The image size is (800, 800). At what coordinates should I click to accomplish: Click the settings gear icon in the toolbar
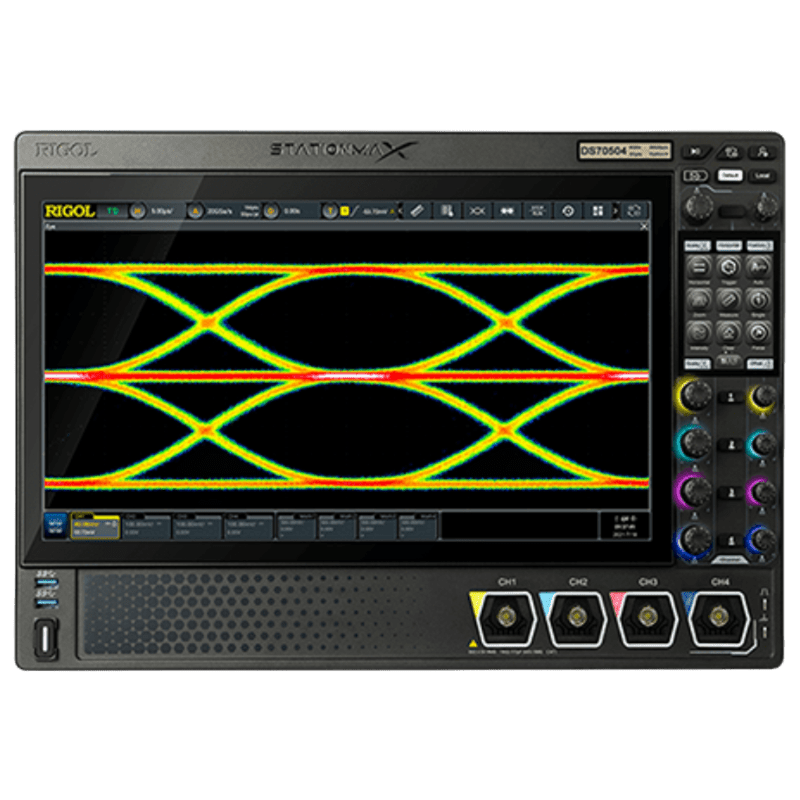click(x=569, y=211)
